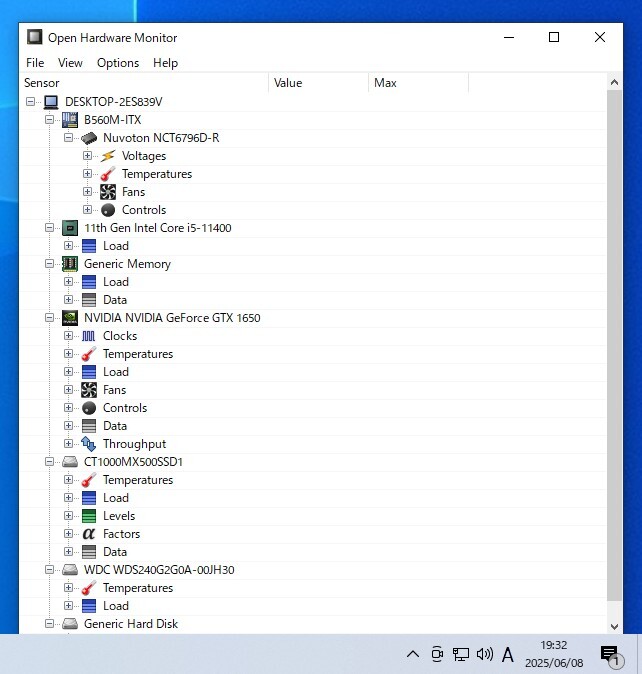Collapse the CT1000MX500SSD1 drive node
Image resolution: width=642 pixels, height=674 pixels.
click(49, 462)
